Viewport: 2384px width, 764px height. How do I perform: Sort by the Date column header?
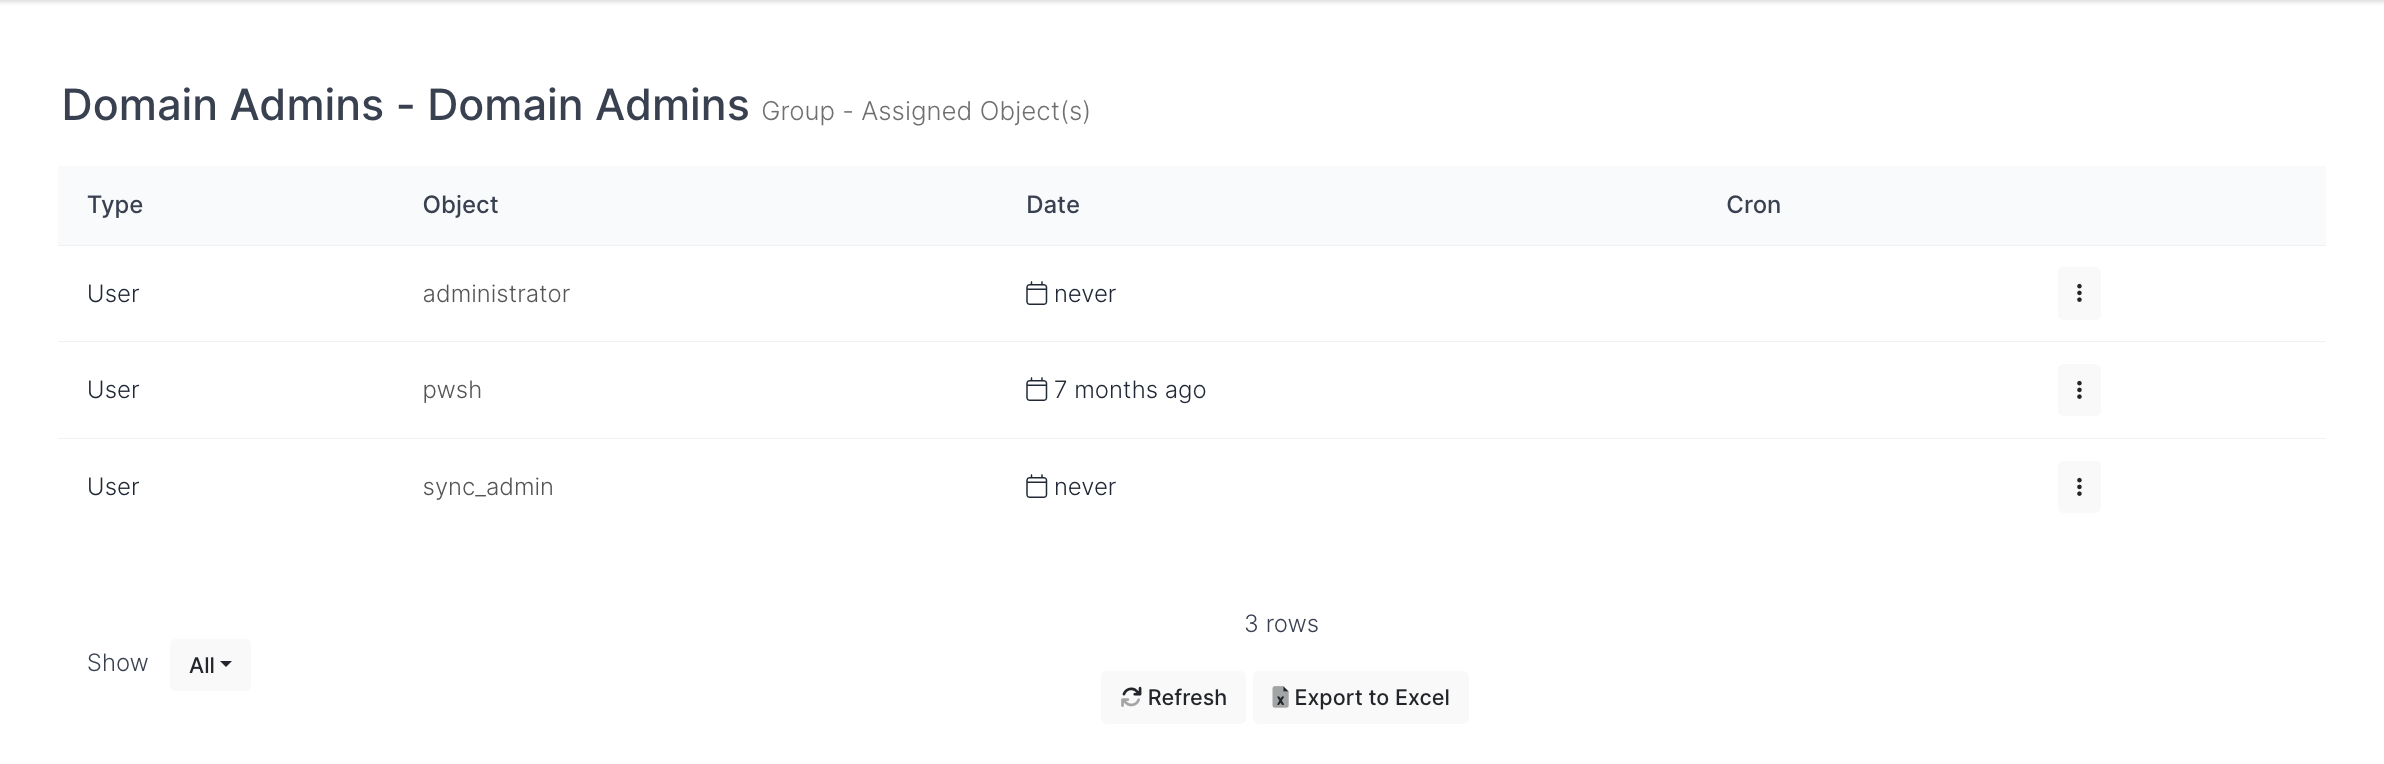[x=1052, y=205]
